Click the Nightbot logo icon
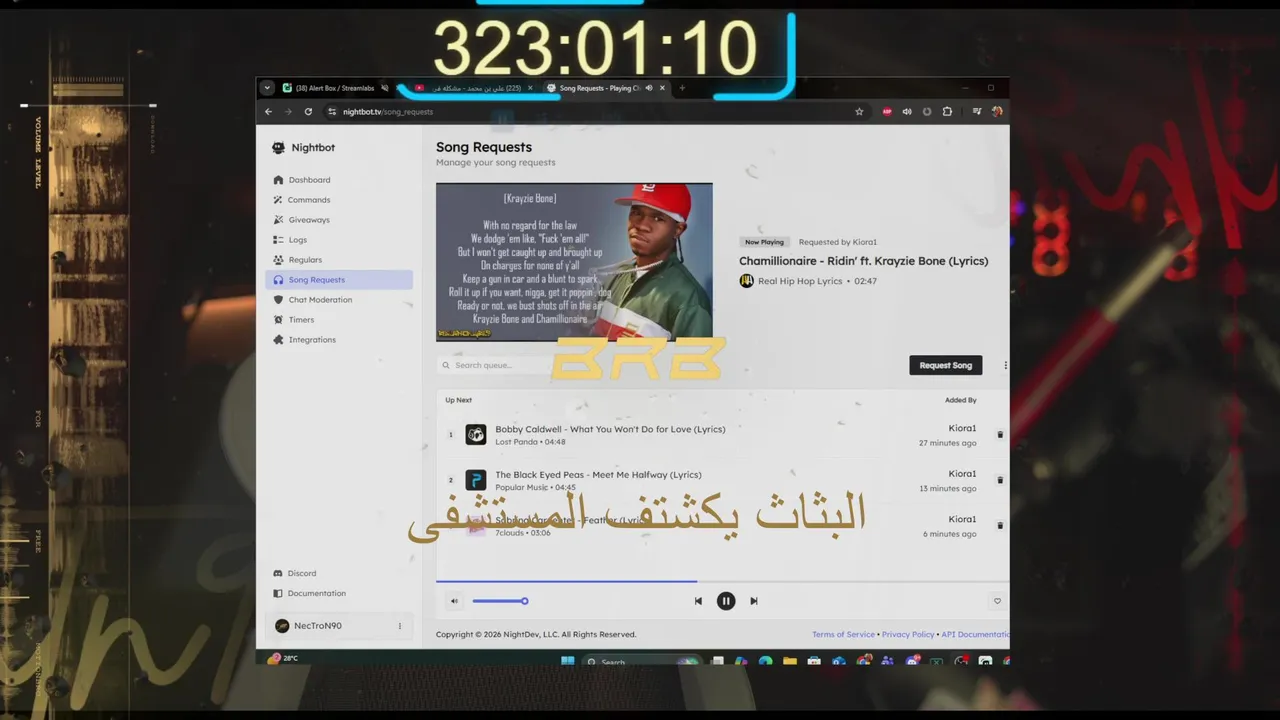Screen dimensions: 1280x720 (x=278, y=147)
